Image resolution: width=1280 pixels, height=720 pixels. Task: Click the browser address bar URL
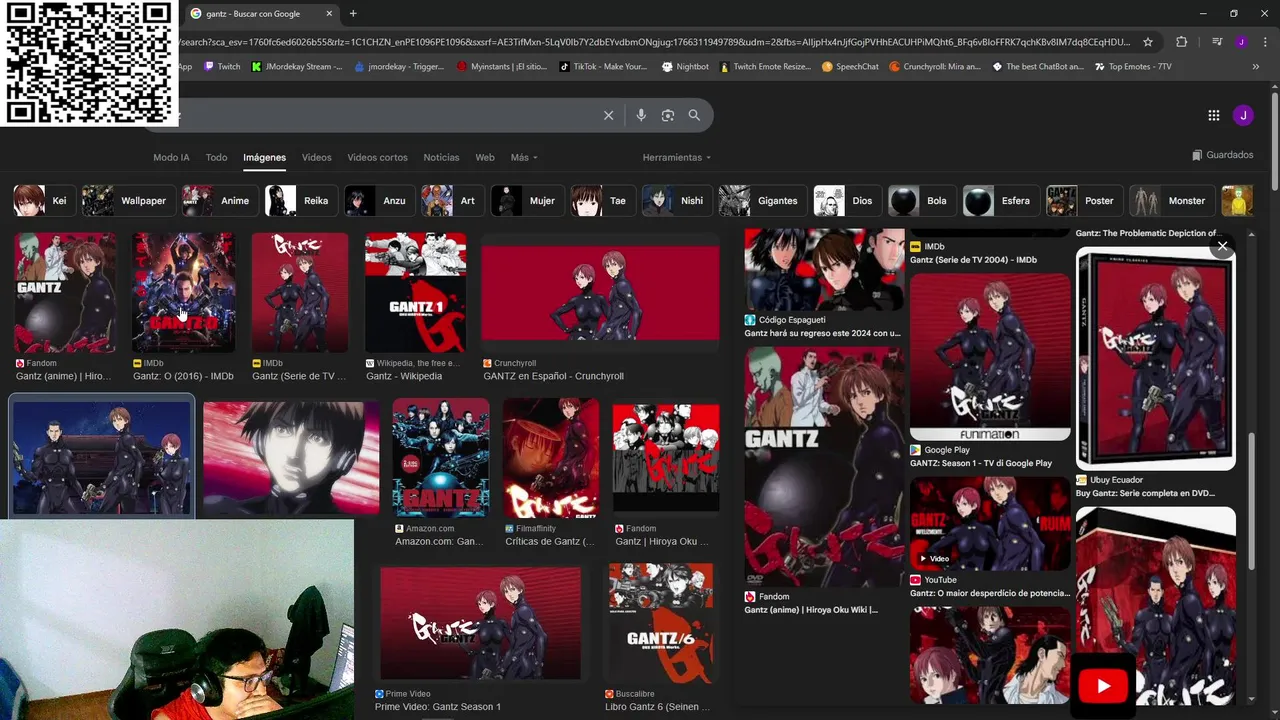655,42
